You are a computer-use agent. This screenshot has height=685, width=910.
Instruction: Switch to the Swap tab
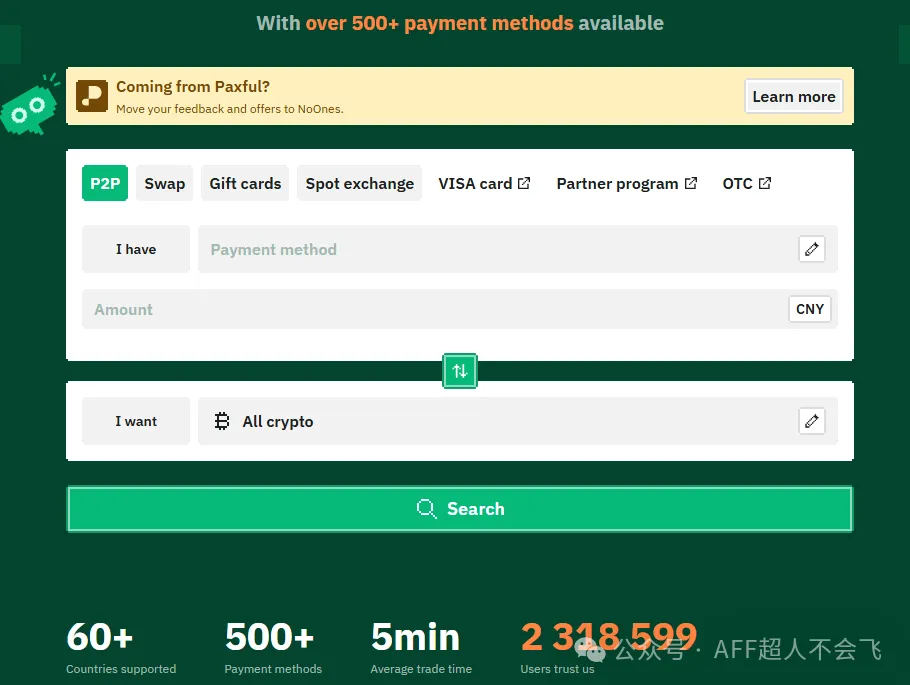point(164,183)
